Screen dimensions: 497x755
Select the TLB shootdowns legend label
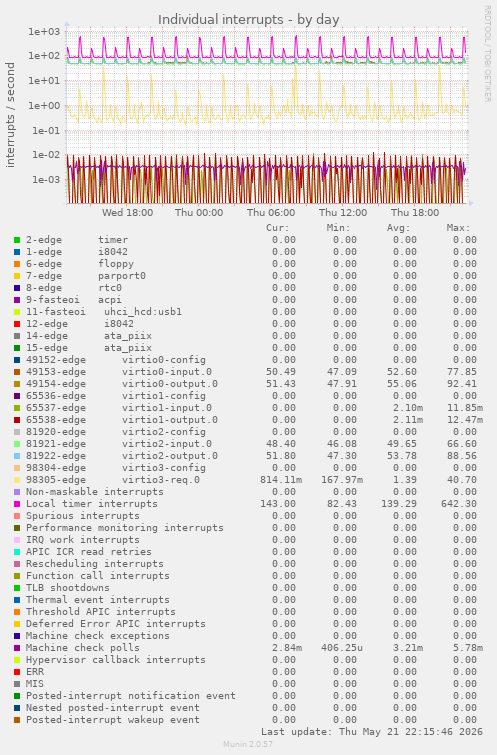68,588
